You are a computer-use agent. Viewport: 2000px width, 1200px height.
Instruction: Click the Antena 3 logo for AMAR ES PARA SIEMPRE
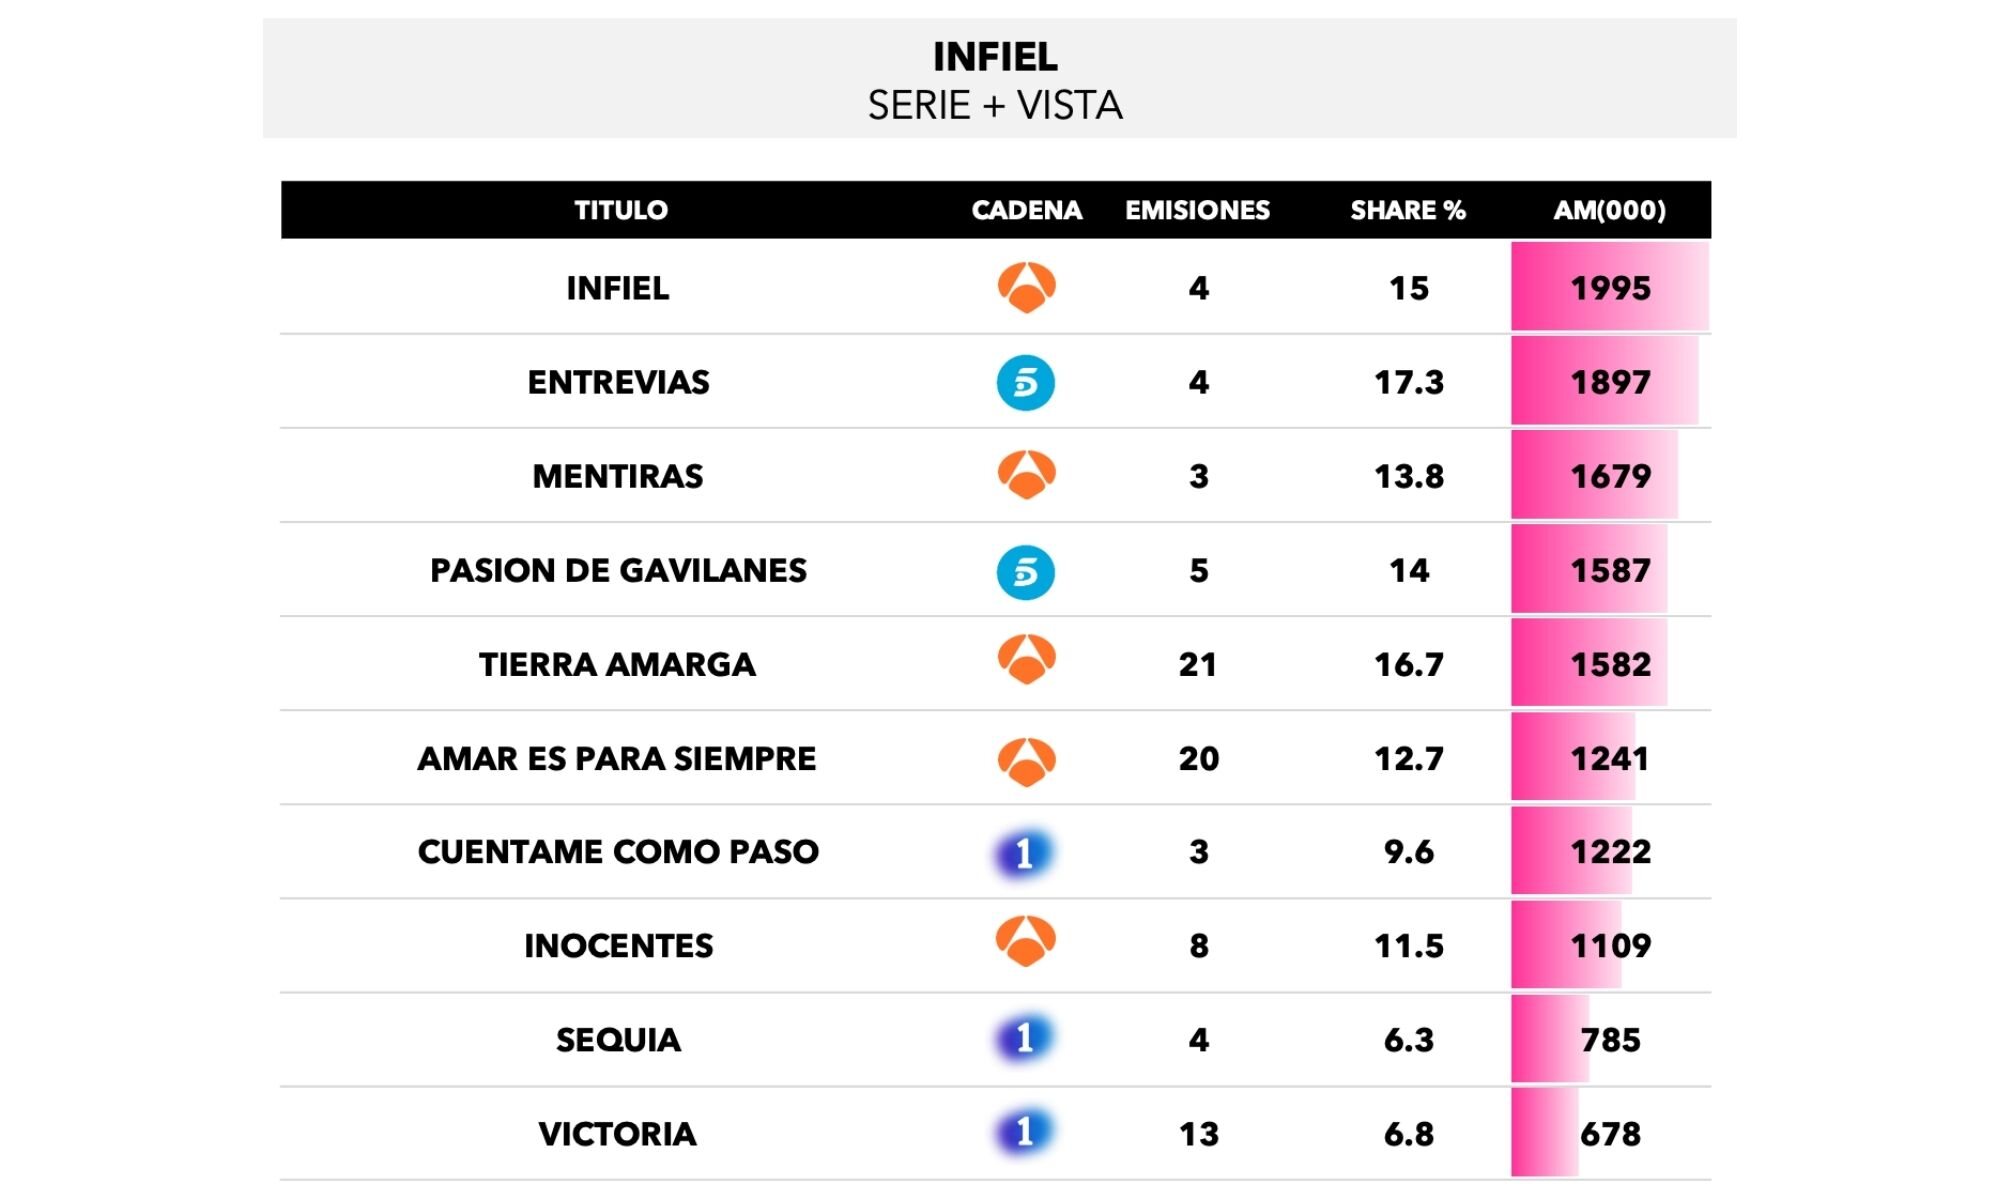click(1026, 761)
